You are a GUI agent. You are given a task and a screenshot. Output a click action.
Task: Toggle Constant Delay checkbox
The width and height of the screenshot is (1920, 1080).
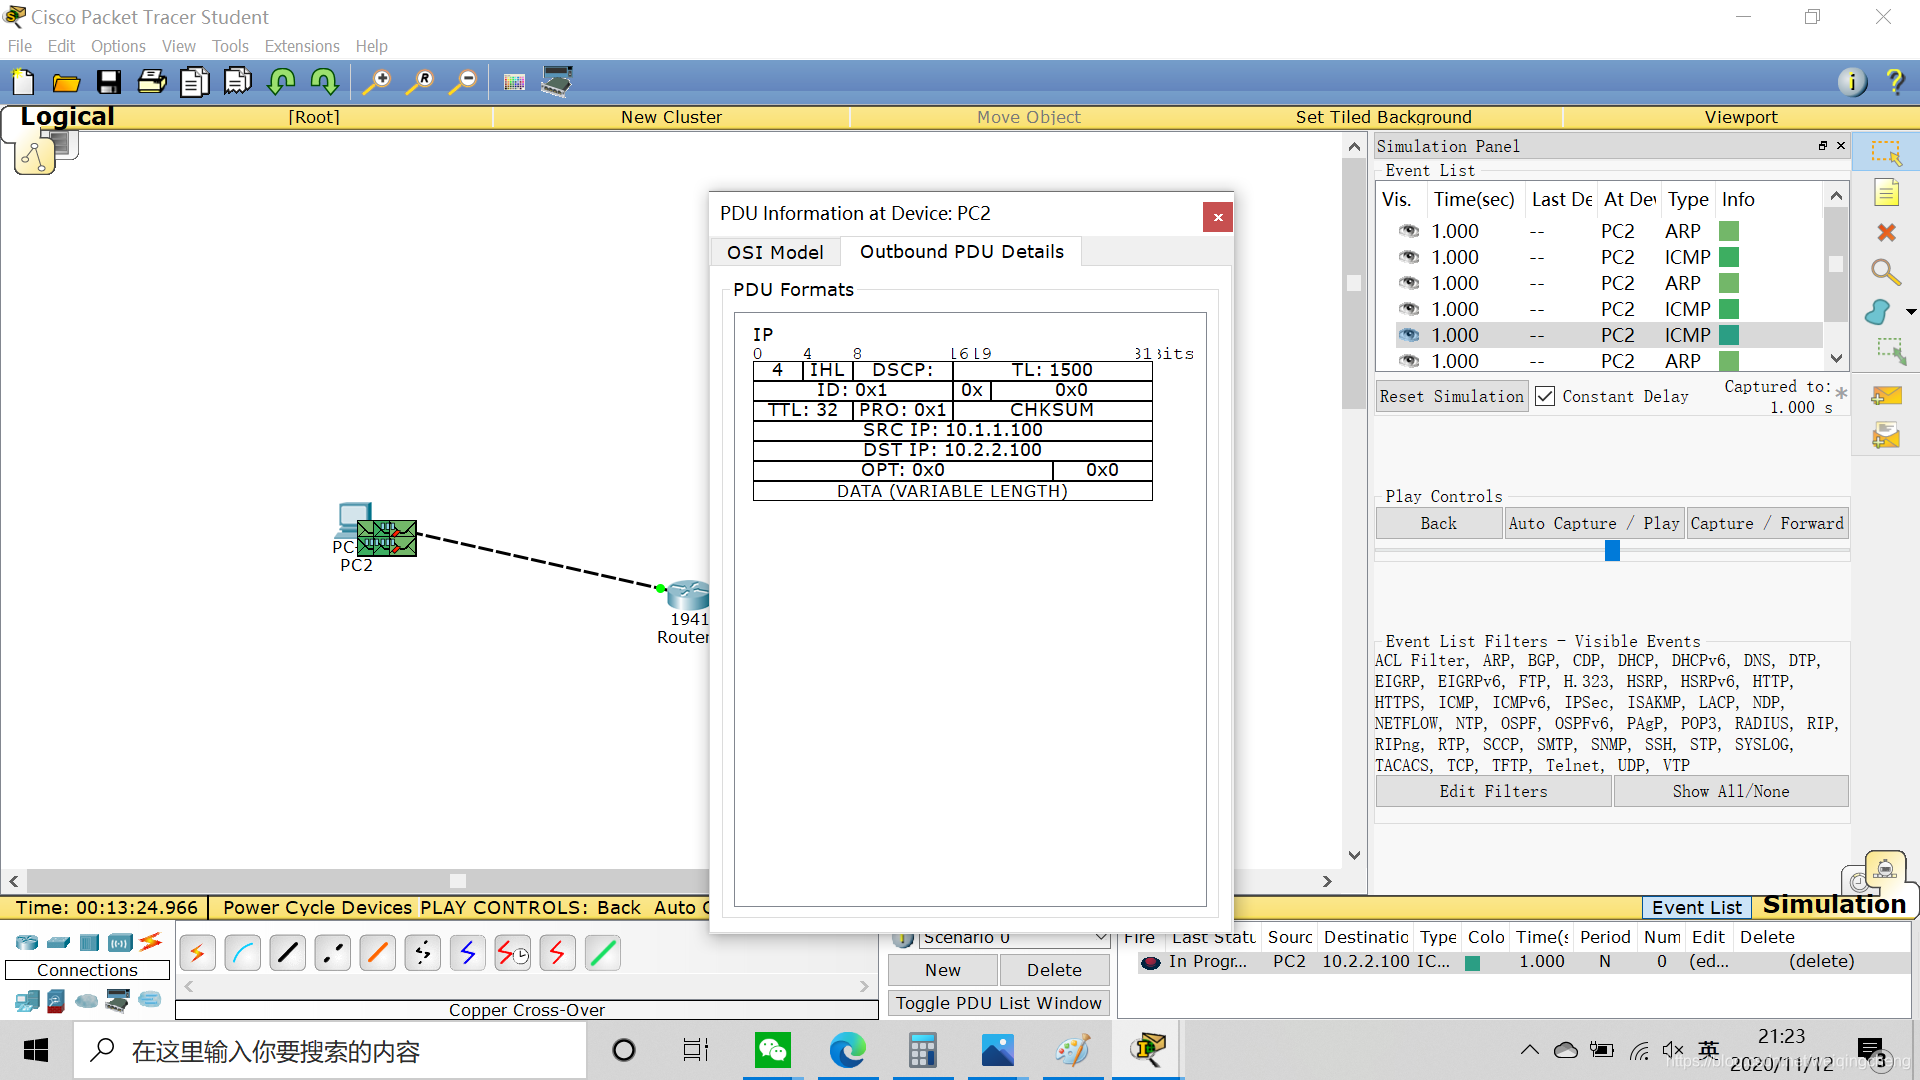click(x=1545, y=396)
